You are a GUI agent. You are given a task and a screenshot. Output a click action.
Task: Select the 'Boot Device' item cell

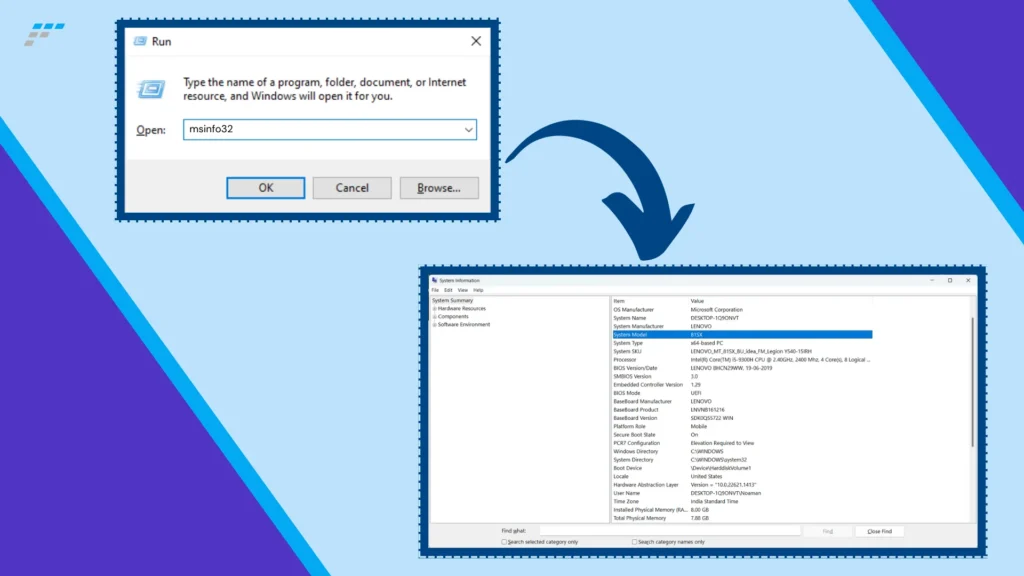(627, 468)
